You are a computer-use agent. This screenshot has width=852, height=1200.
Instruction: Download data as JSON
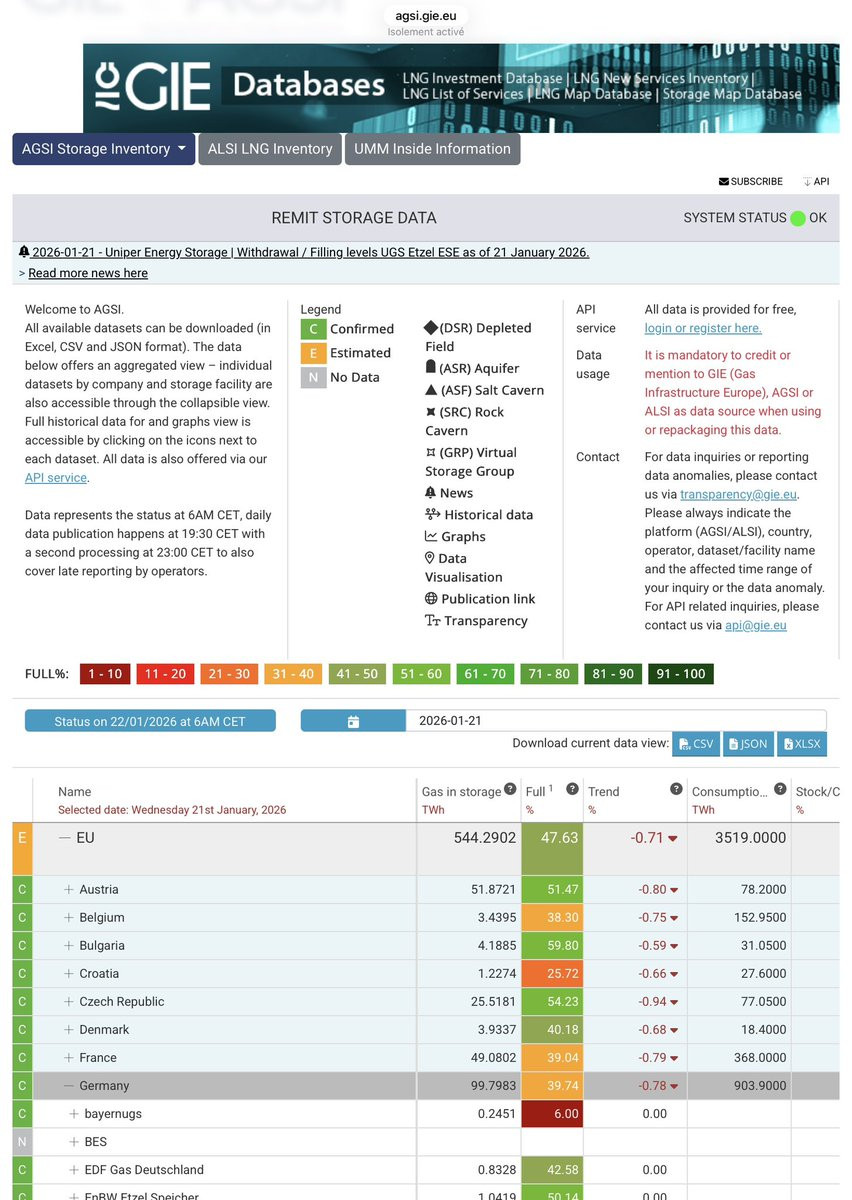[748, 744]
